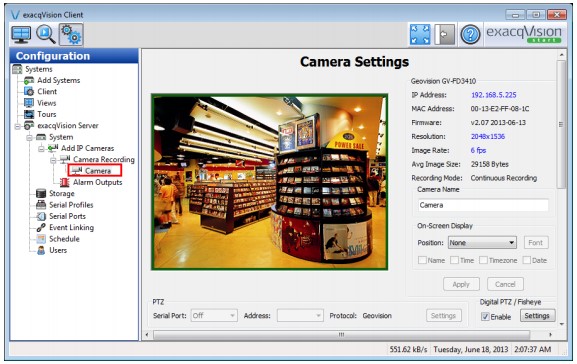Enable the Timezone on-screen display checkbox

483,260
